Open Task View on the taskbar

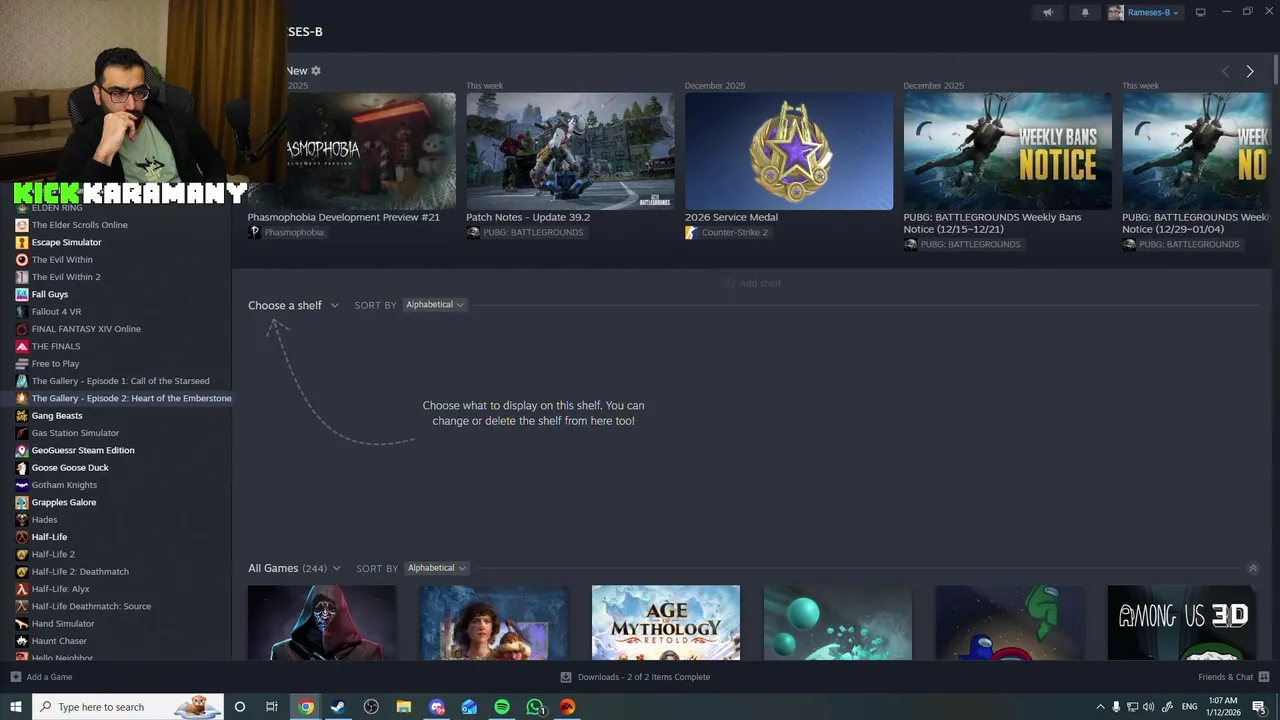click(x=271, y=707)
